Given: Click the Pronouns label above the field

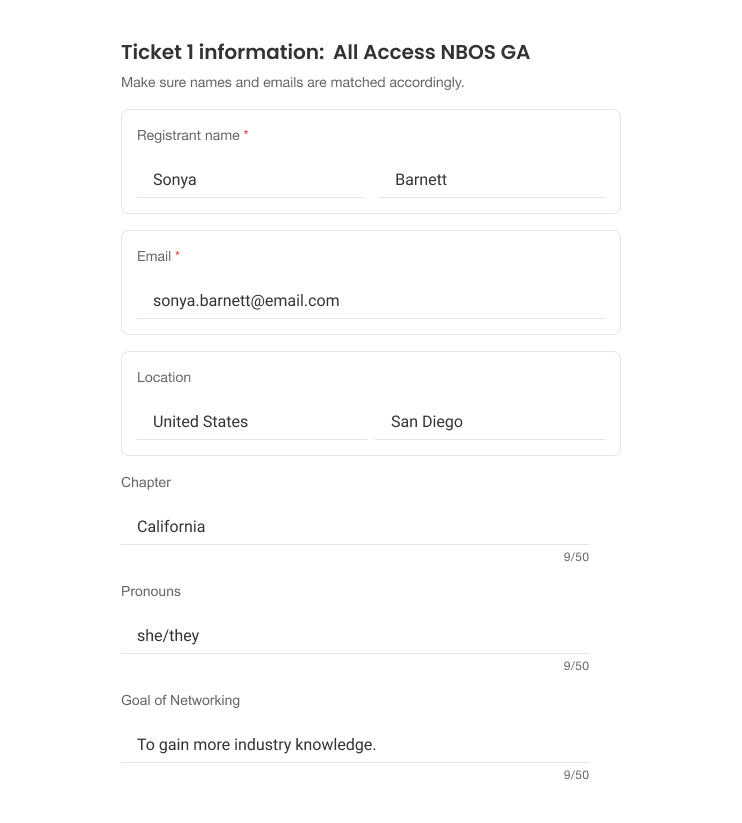Looking at the screenshot, I should point(151,591).
